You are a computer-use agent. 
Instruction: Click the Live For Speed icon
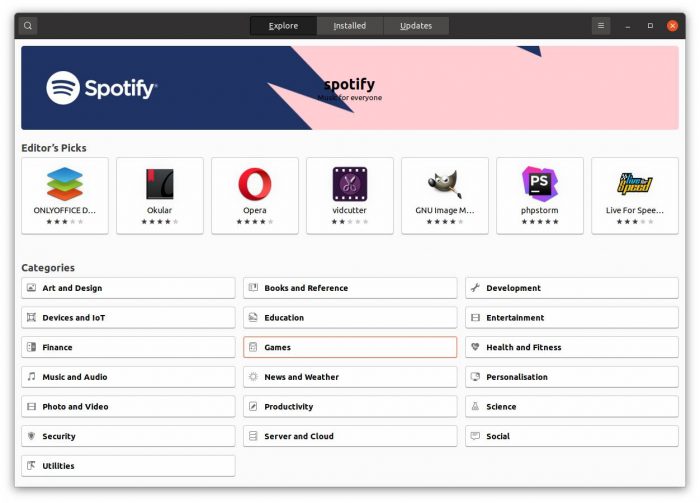635,184
